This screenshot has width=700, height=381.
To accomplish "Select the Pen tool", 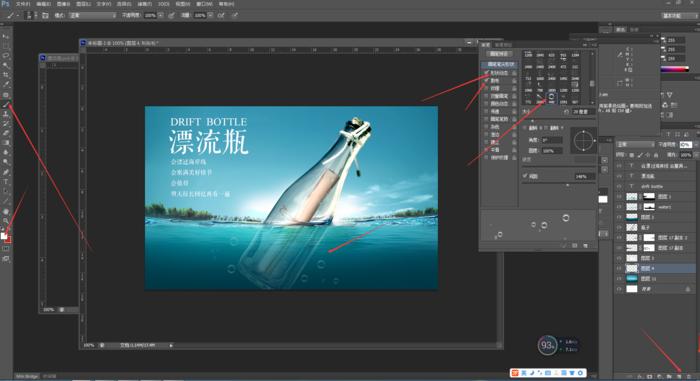I will click(6, 172).
